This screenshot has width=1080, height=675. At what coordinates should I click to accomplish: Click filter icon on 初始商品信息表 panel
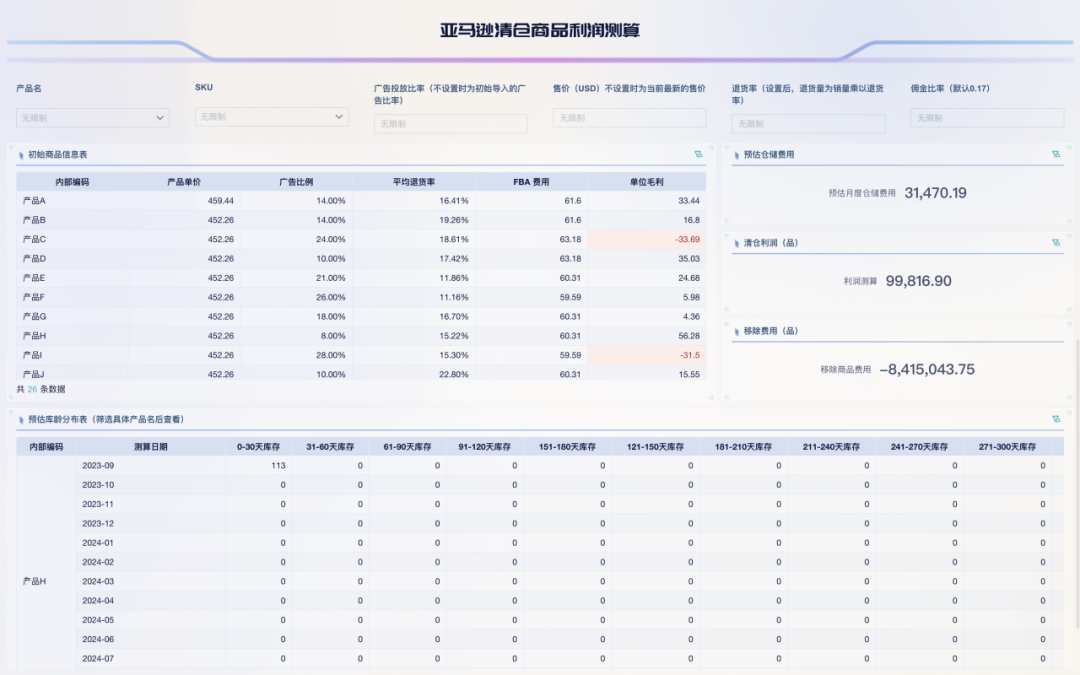698,155
